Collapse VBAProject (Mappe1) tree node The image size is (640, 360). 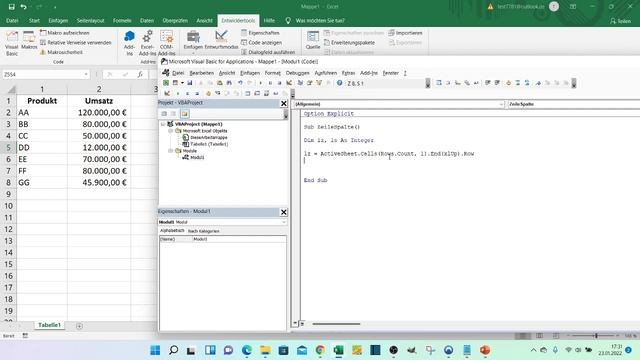click(x=163, y=124)
